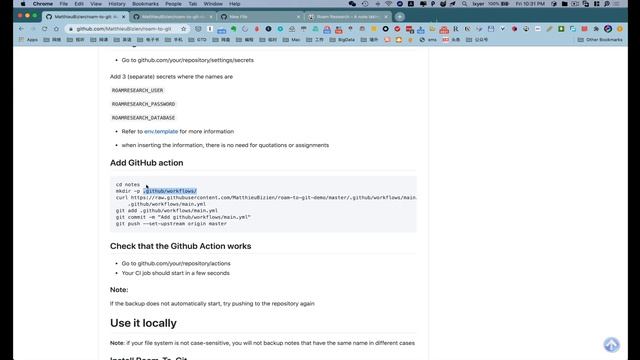Click the highlighted .github/workflows/ text

tap(170, 191)
